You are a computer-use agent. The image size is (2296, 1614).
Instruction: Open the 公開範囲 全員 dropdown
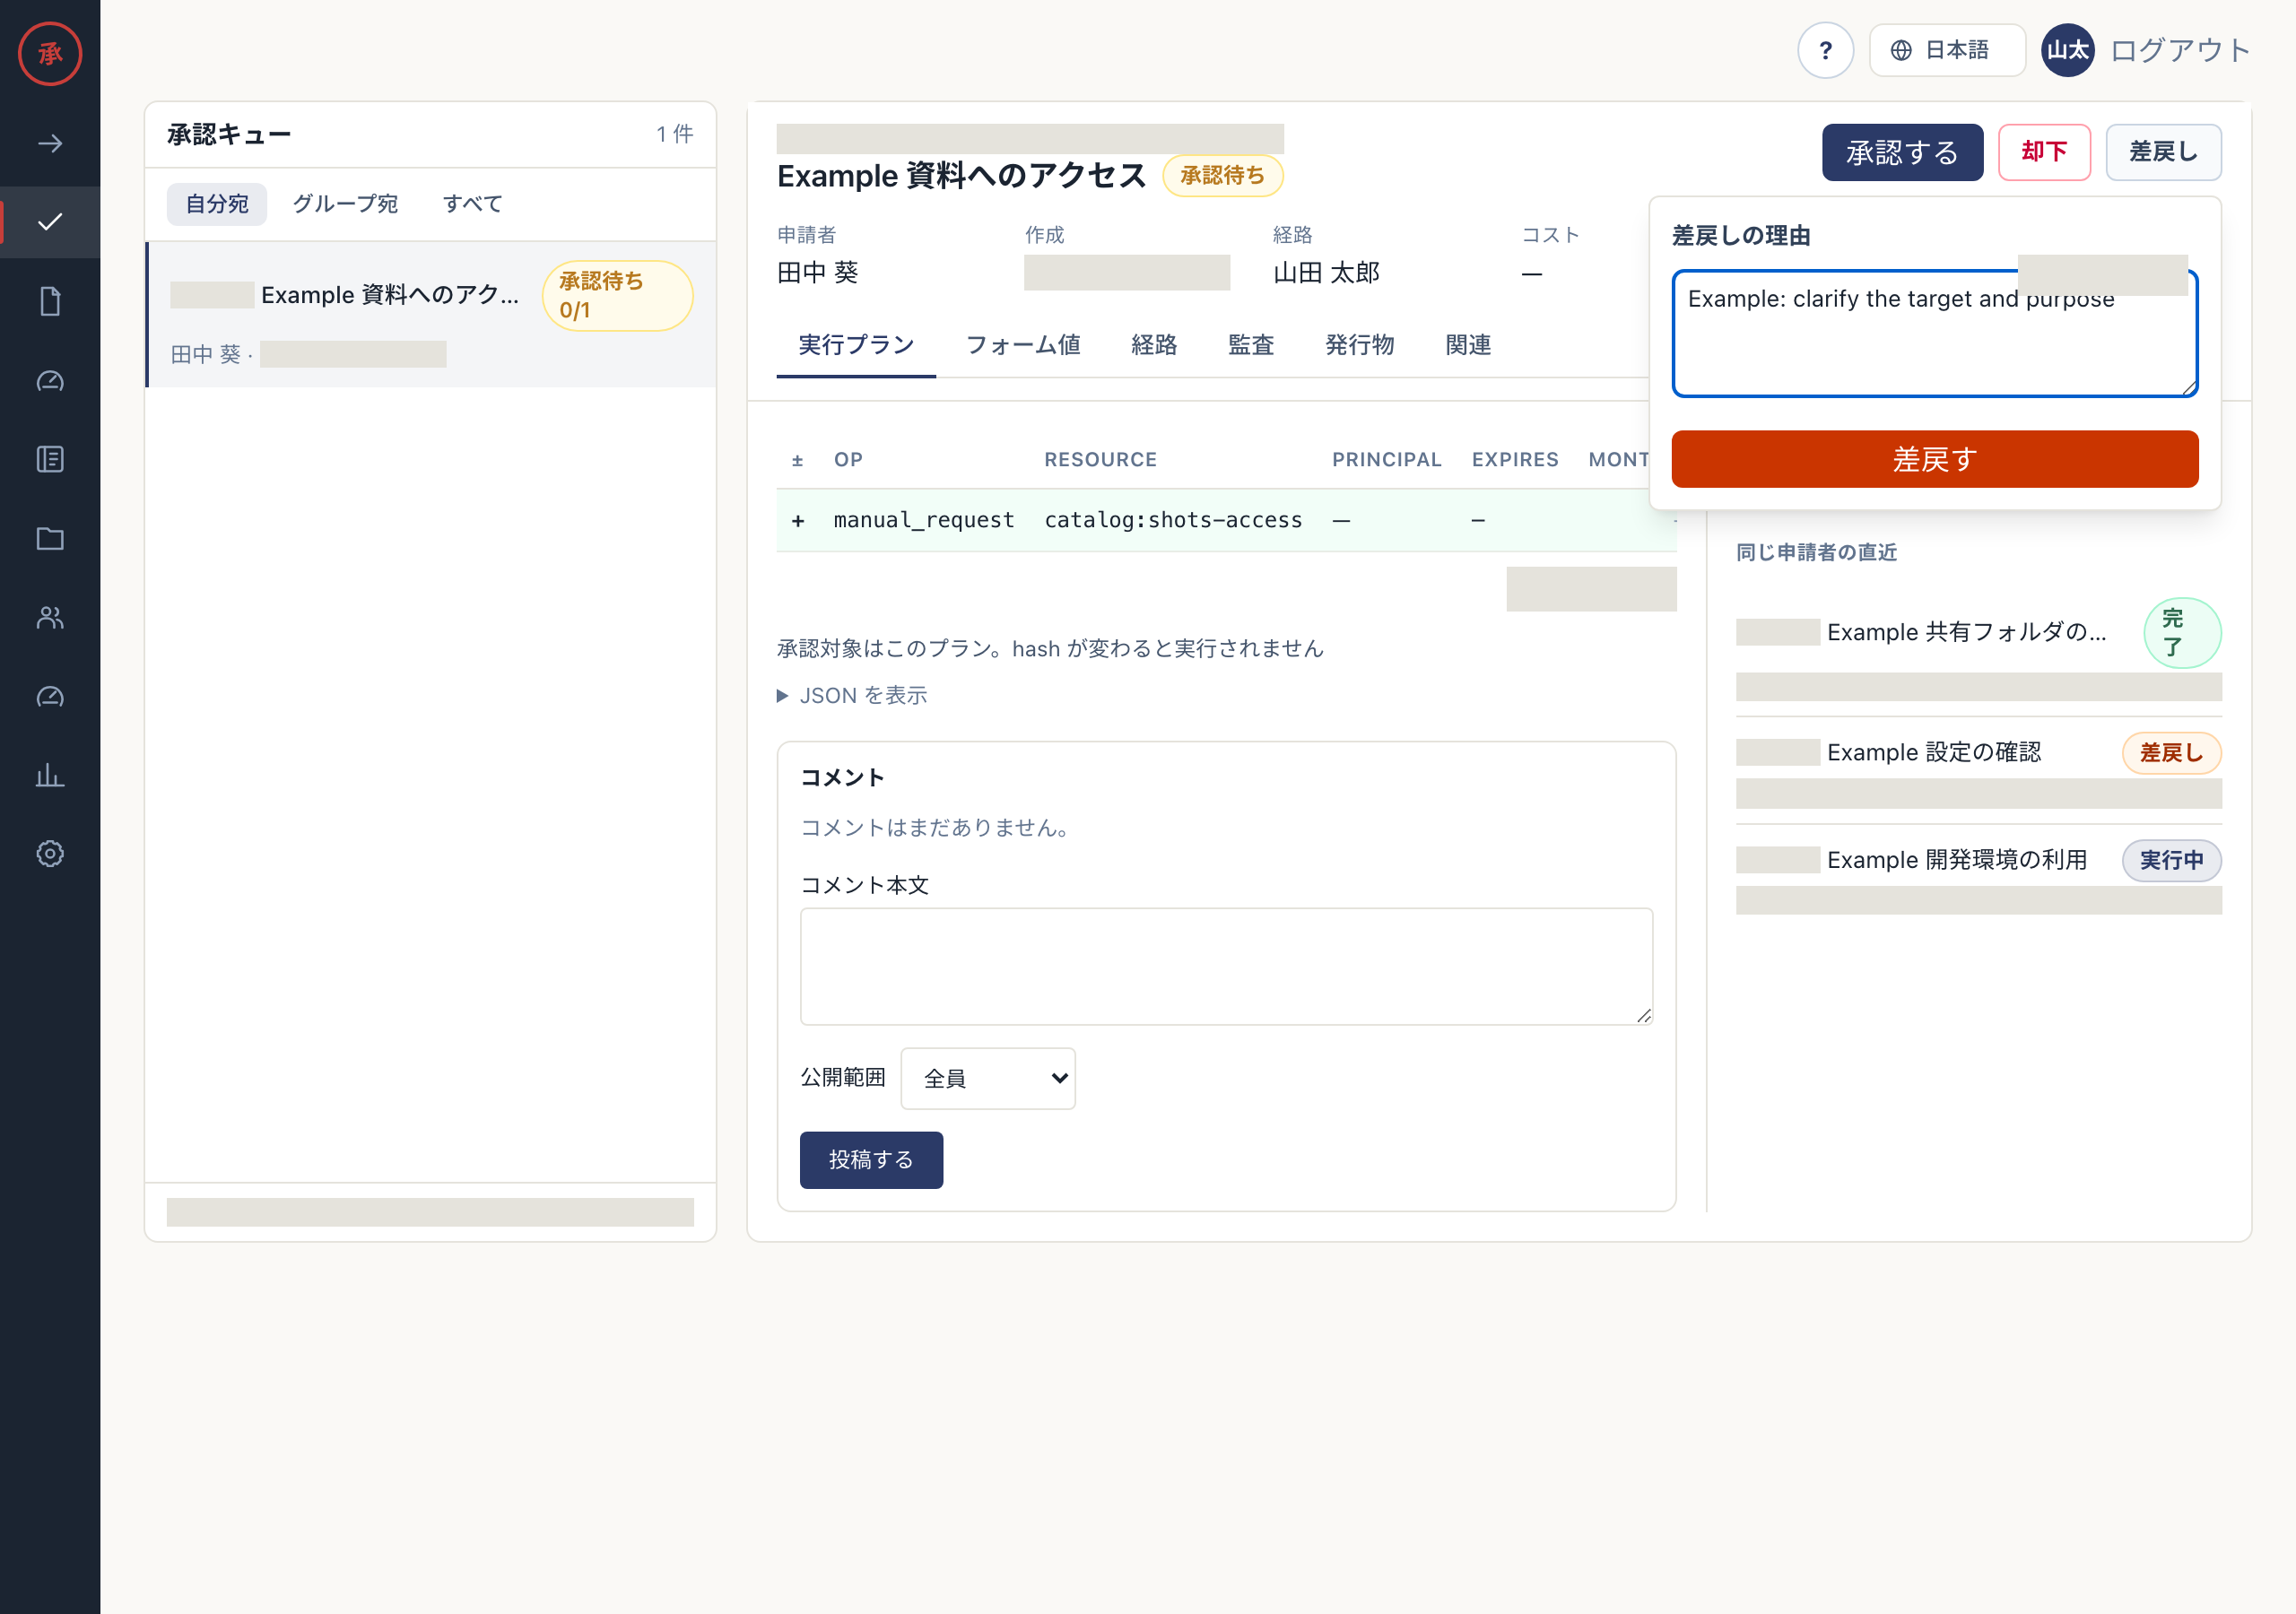coord(987,1078)
